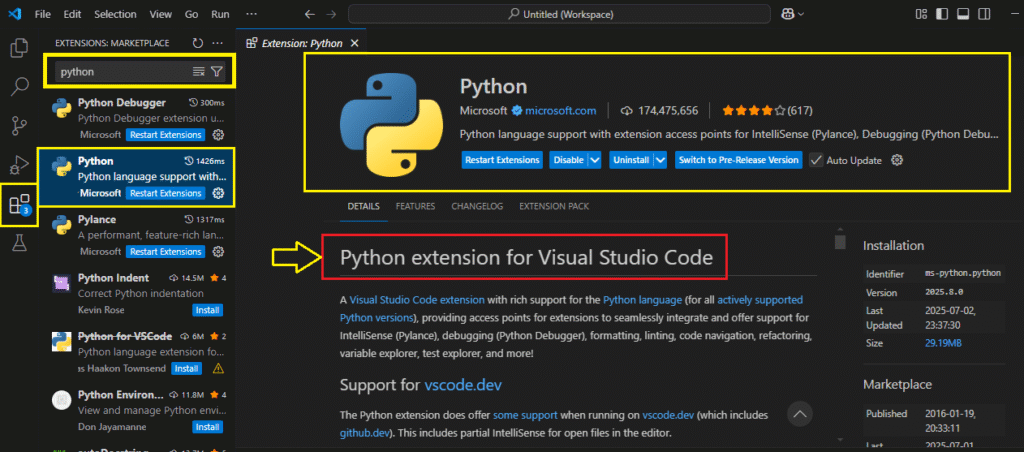Click warning icon on Python for VSCode
Screen dimensions: 1024x452
tap(218, 368)
